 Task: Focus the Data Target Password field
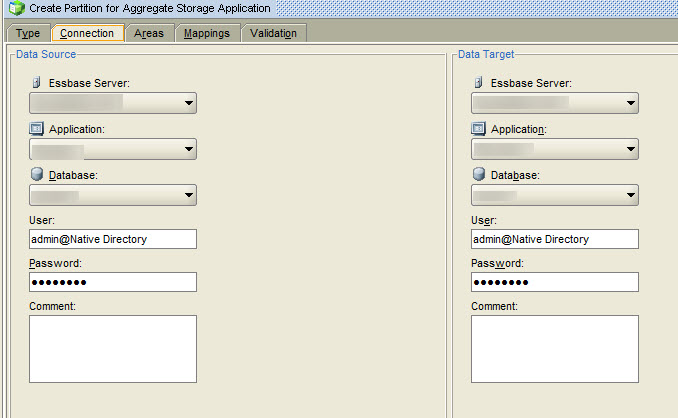pyautogui.click(x=554, y=282)
